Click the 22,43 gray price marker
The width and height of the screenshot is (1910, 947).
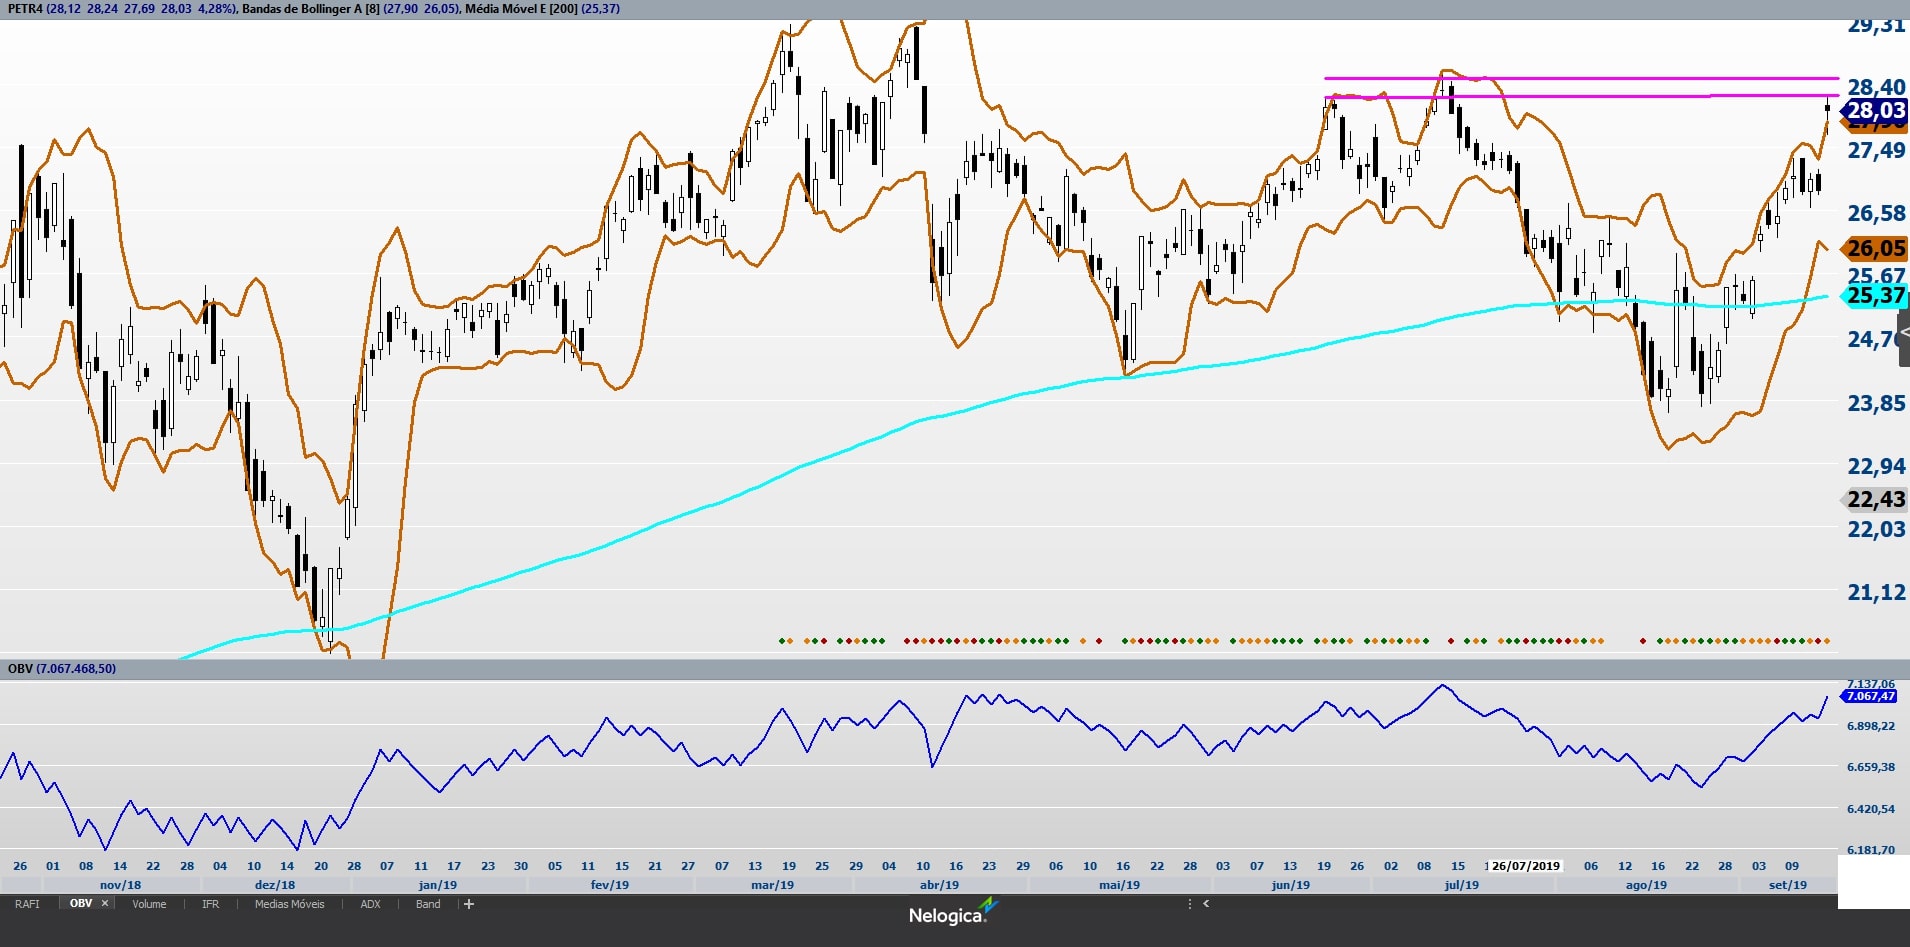pos(1874,499)
